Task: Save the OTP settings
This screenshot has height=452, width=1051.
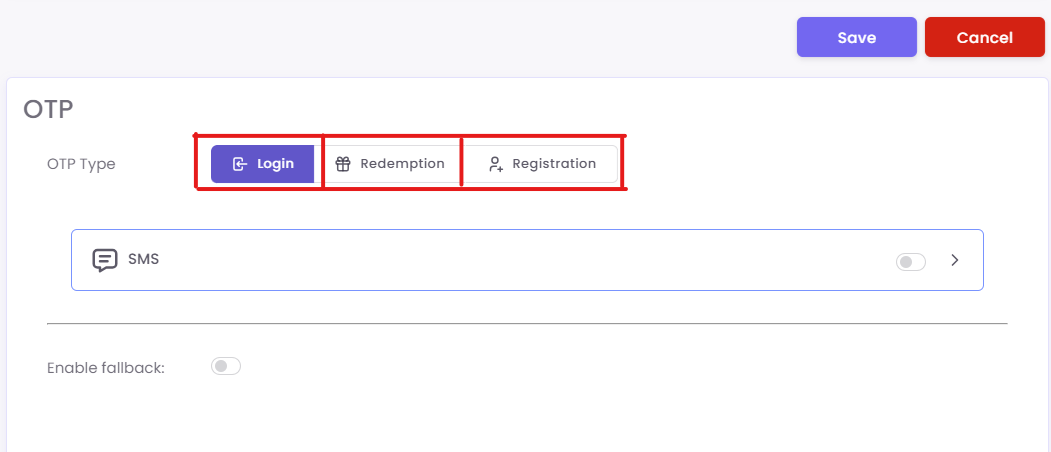Action: (856, 37)
